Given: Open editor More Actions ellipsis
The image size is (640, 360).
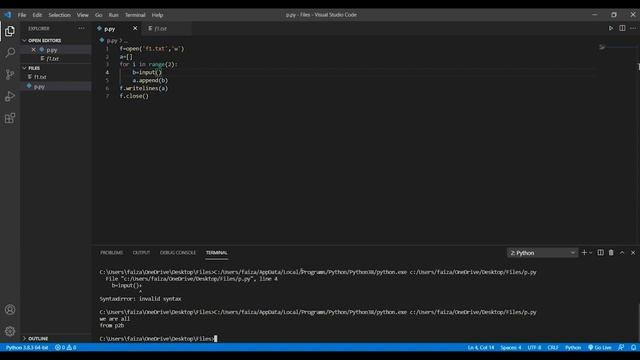Looking at the screenshot, I should pos(633,28).
